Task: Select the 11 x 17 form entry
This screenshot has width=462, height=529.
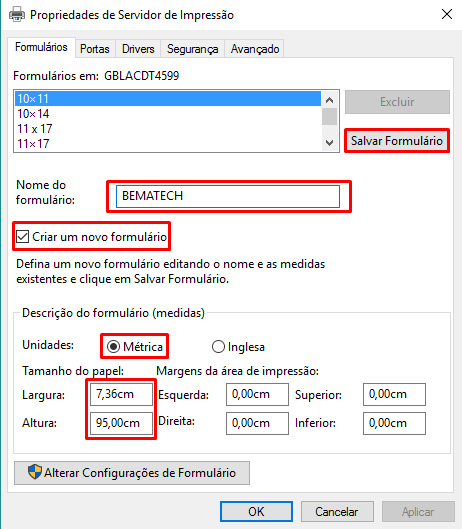Action: tap(168, 129)
